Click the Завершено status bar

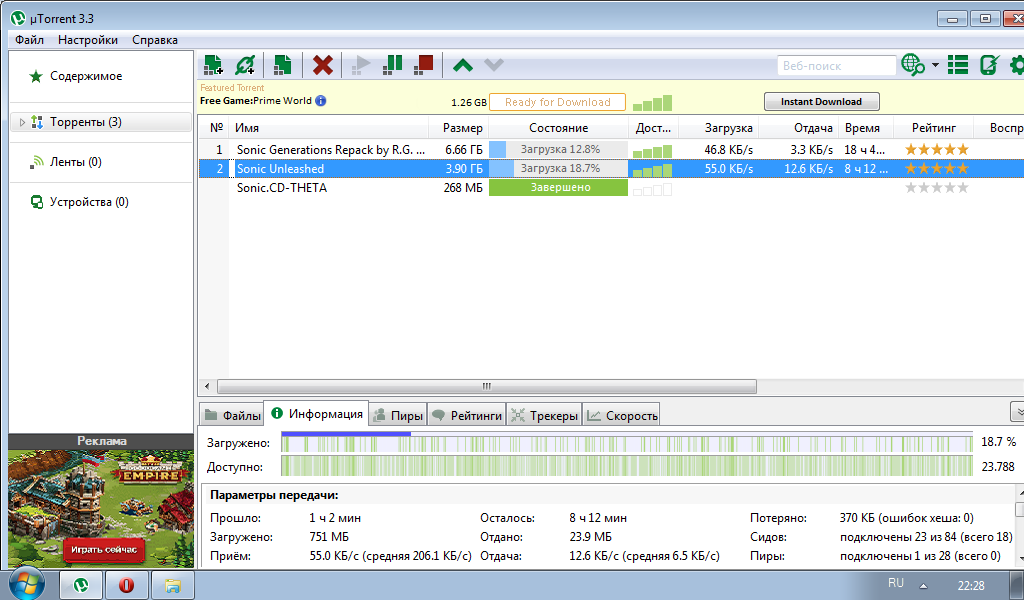558,187
